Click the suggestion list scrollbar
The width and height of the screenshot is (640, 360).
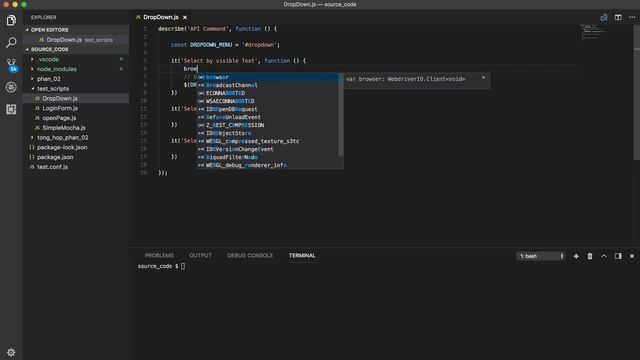341,115
